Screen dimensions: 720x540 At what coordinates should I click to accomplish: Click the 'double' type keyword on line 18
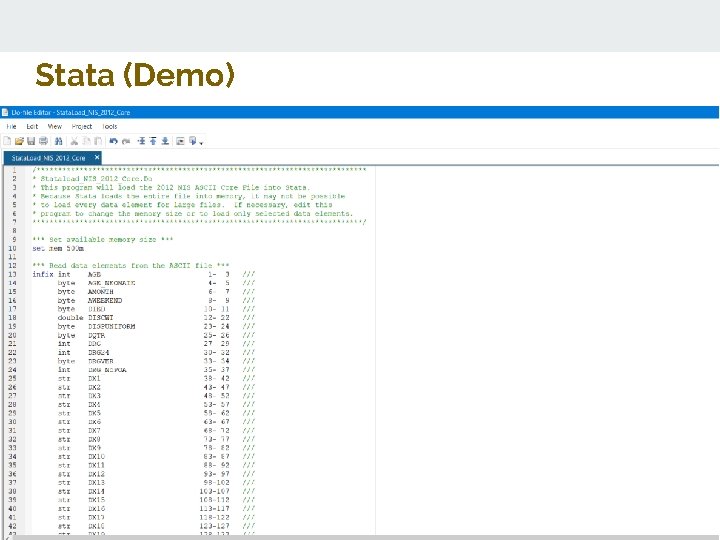pyautogui.click(x=70, y=318)
